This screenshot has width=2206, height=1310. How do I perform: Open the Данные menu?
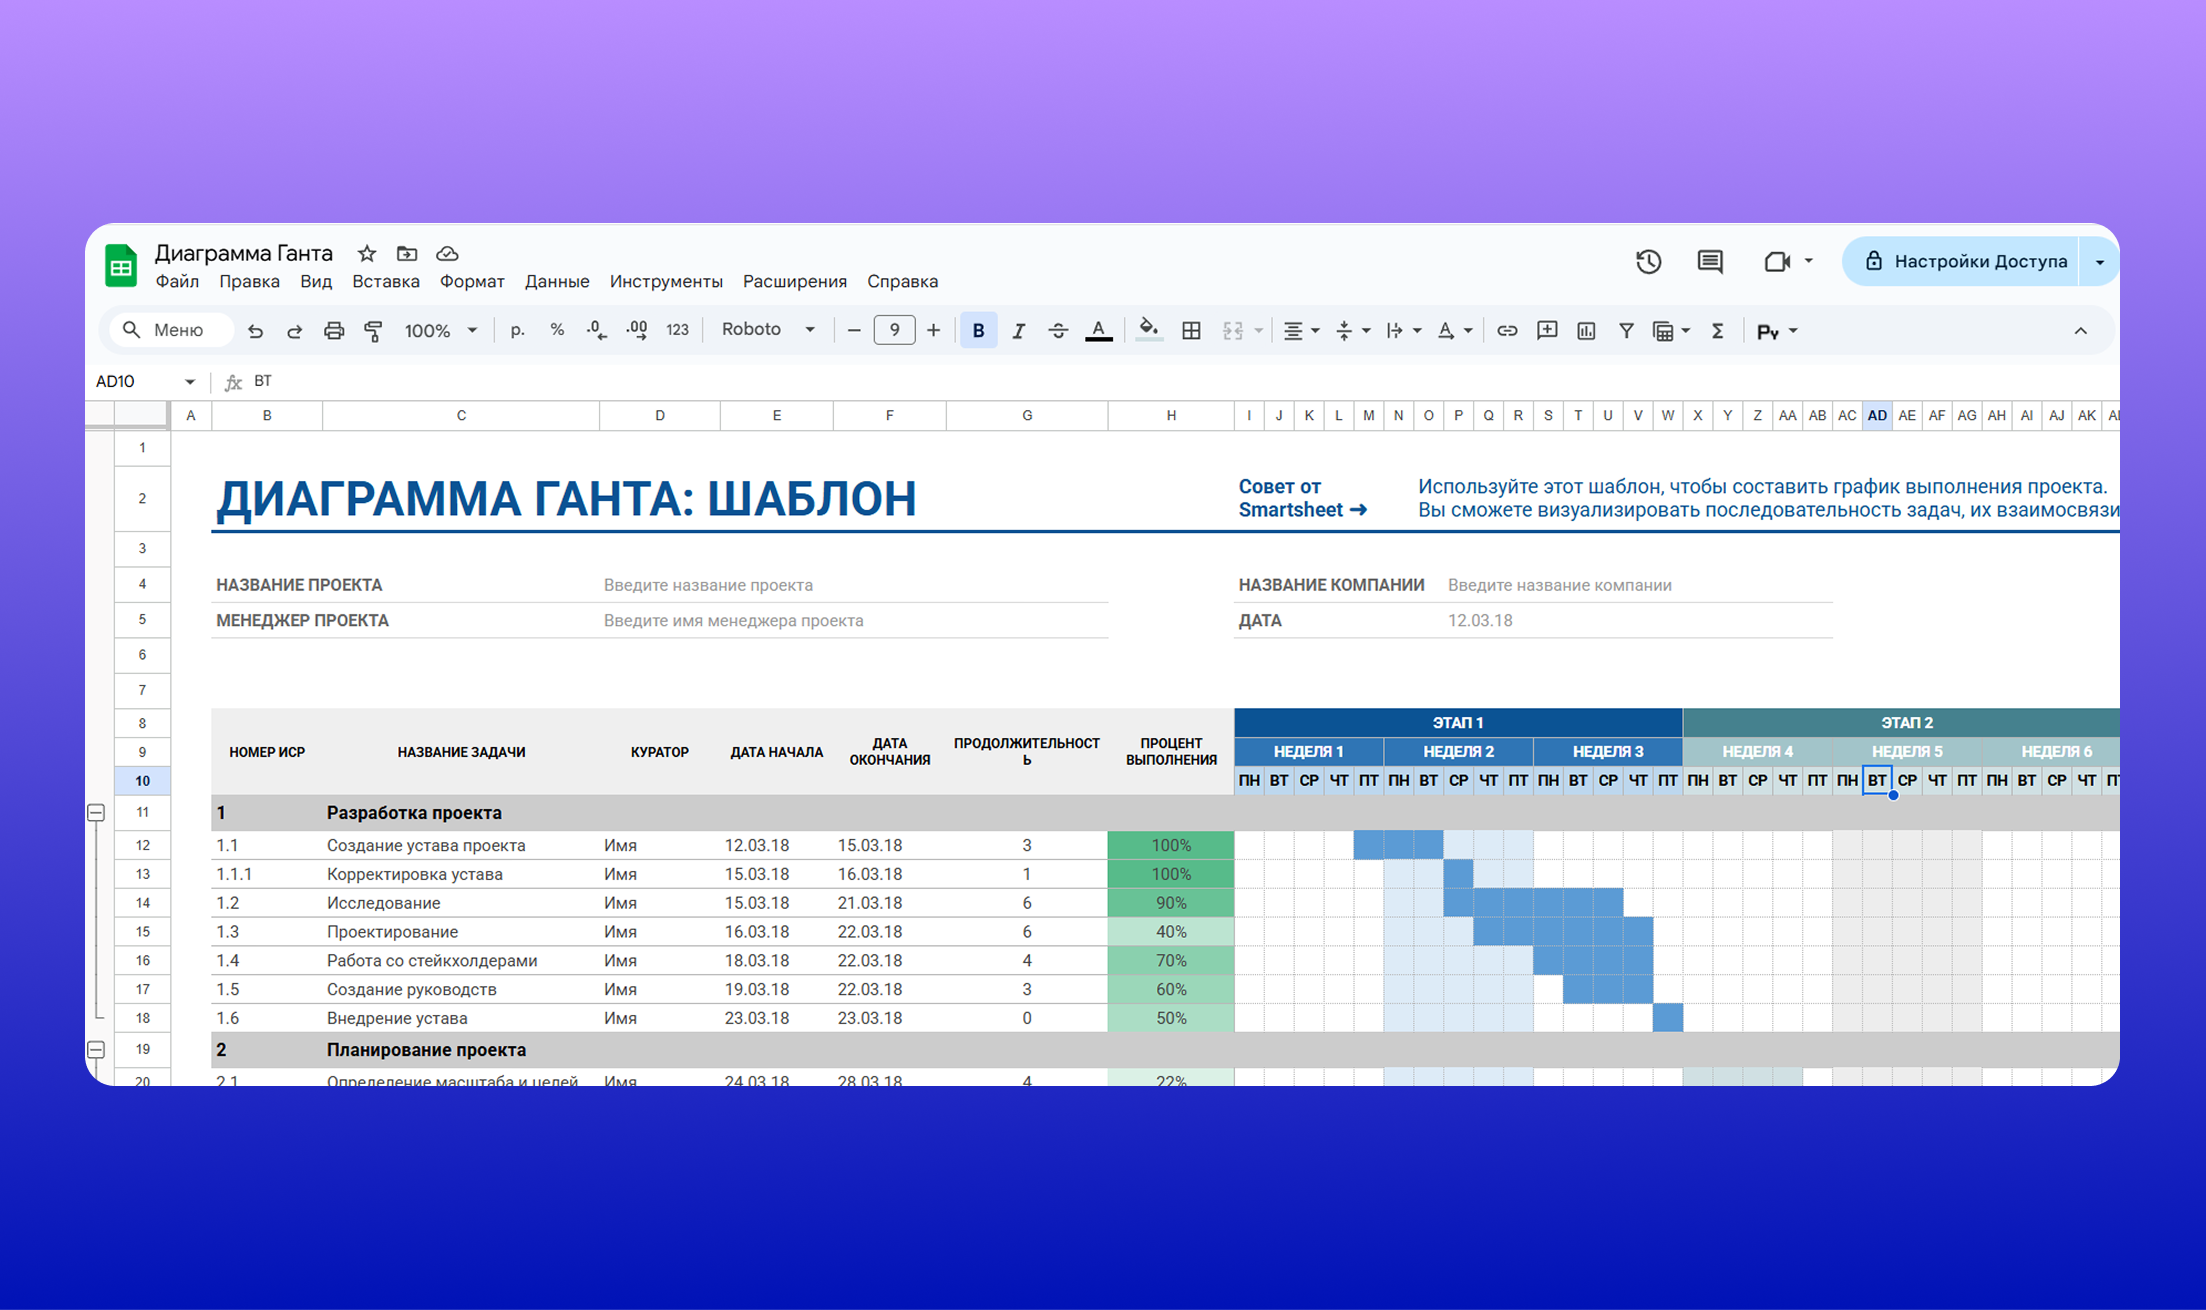557,281
